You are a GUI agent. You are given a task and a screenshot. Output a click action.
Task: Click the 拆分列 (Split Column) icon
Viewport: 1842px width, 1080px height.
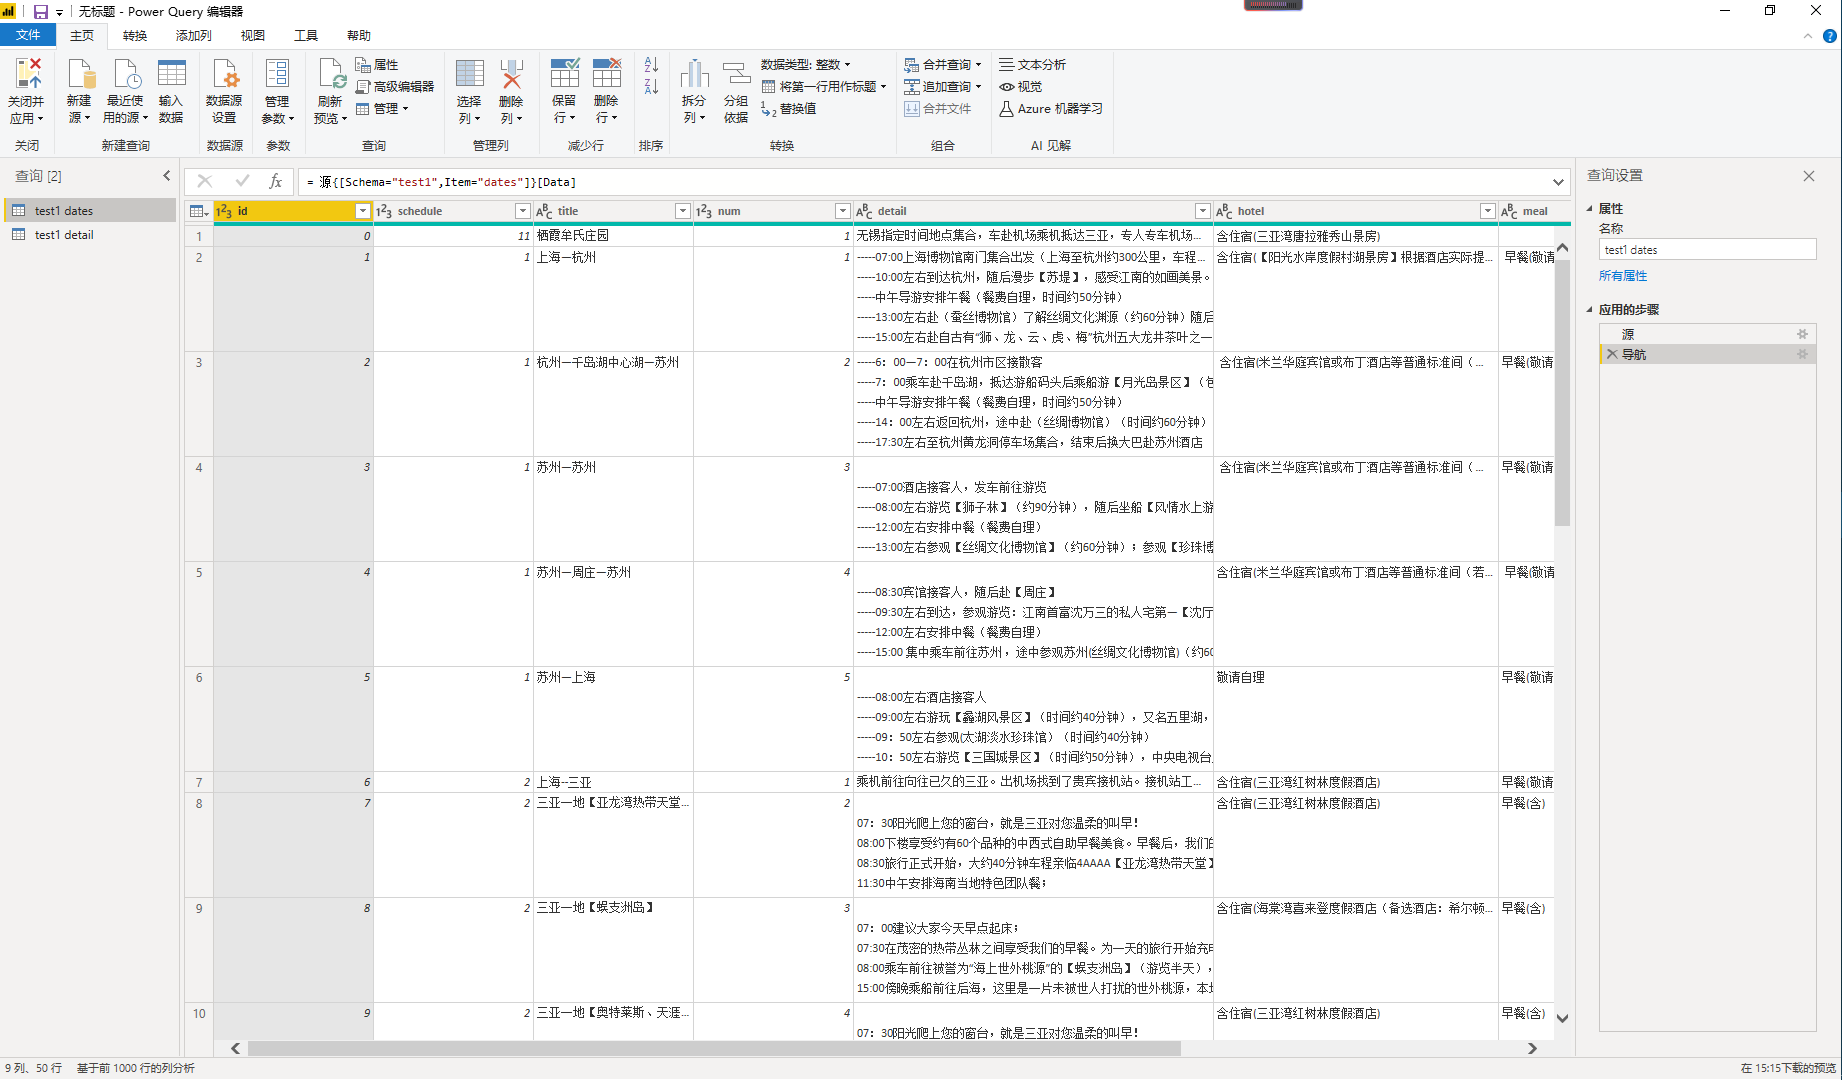(694, 75)
